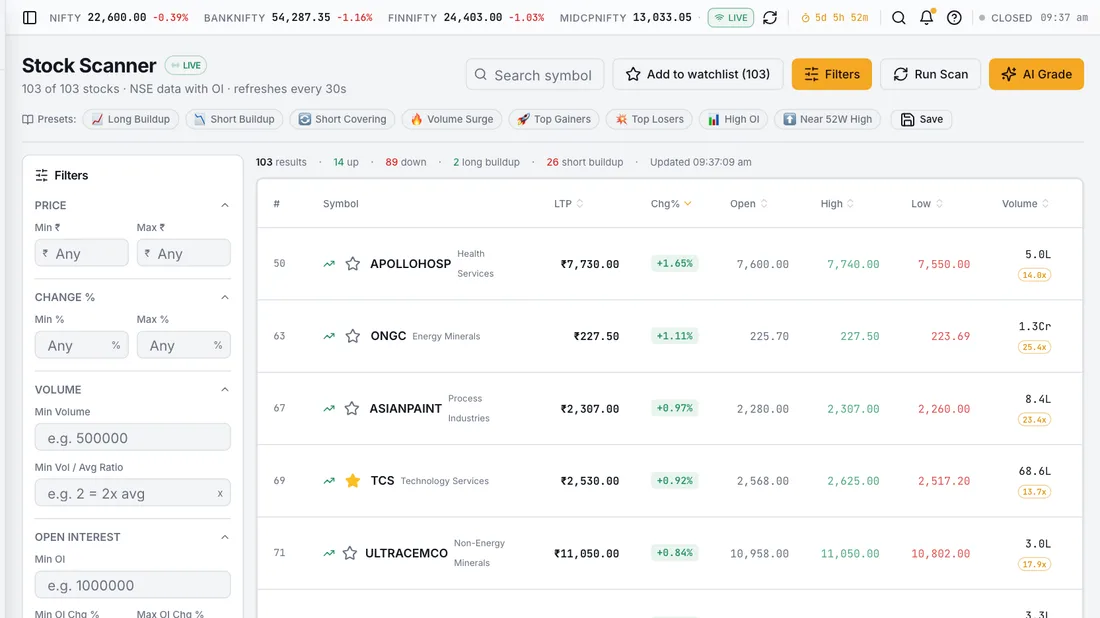The image size is (1100, 618).
Task: Click the Run Scan button
Action: click(x=931, y=74)
